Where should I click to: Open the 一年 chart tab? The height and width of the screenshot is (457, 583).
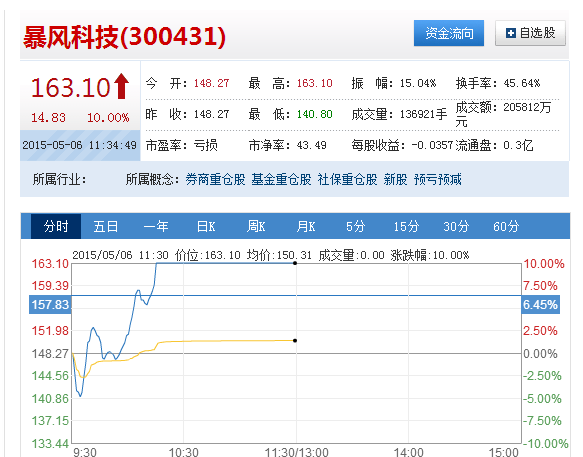click(156, 226)
